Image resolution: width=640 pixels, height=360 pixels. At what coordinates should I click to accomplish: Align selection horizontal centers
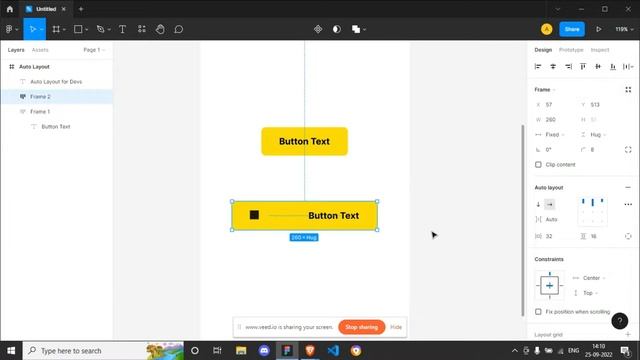point(553,67)
